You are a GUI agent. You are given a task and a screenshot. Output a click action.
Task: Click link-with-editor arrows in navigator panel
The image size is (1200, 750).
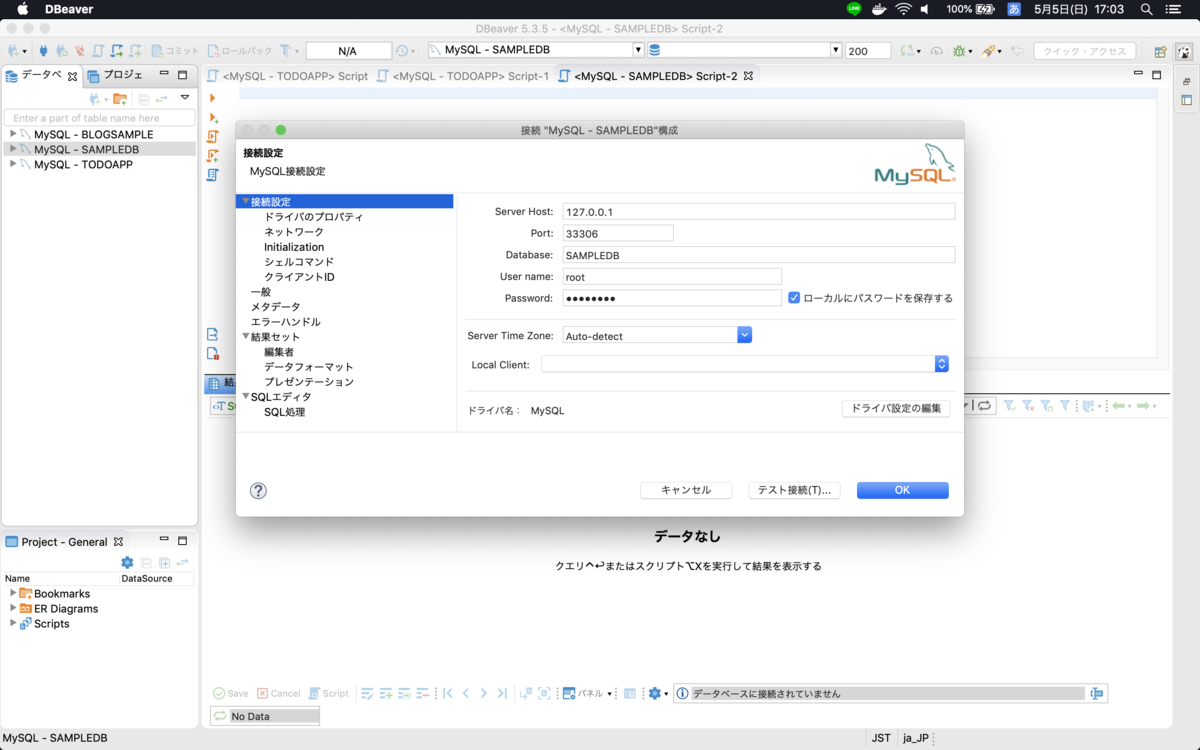click(x=162, y=99)
